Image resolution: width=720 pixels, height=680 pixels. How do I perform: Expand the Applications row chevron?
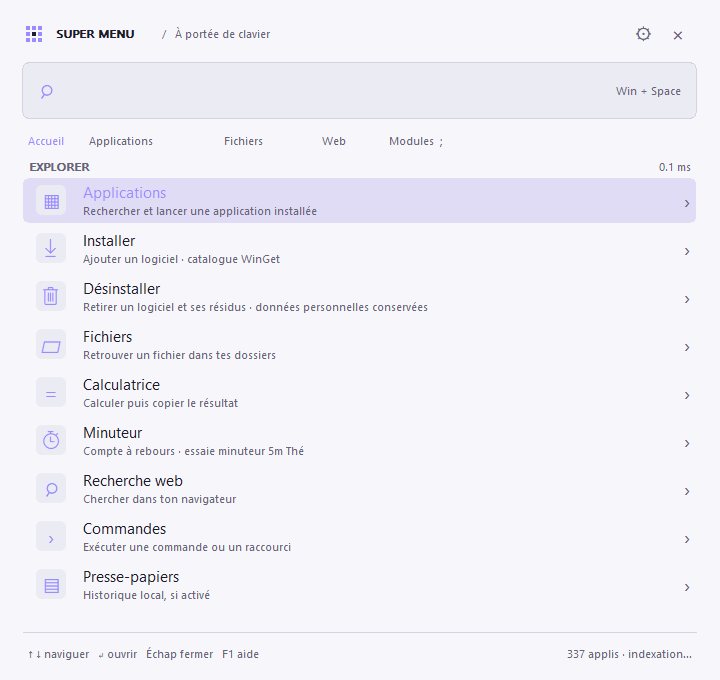(686, 203)
